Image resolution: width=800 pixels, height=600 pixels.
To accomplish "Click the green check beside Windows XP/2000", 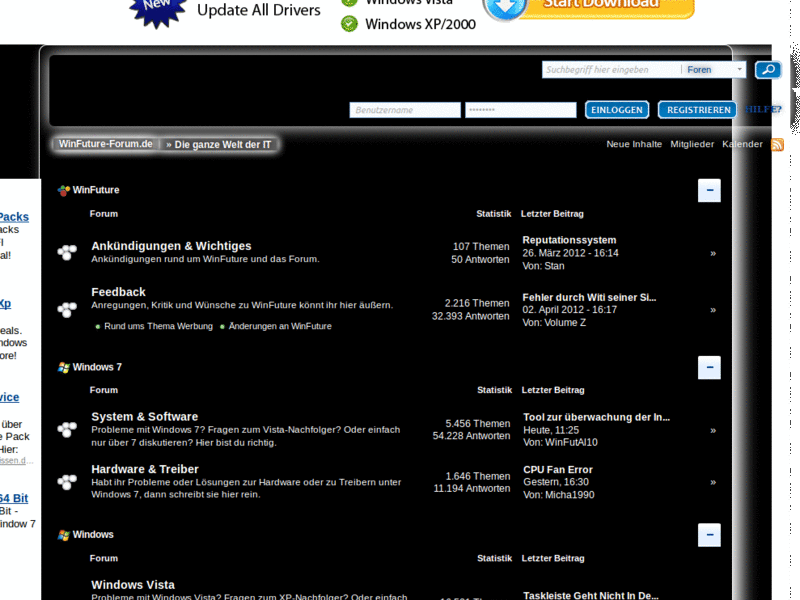I will [x=349, y=23].
